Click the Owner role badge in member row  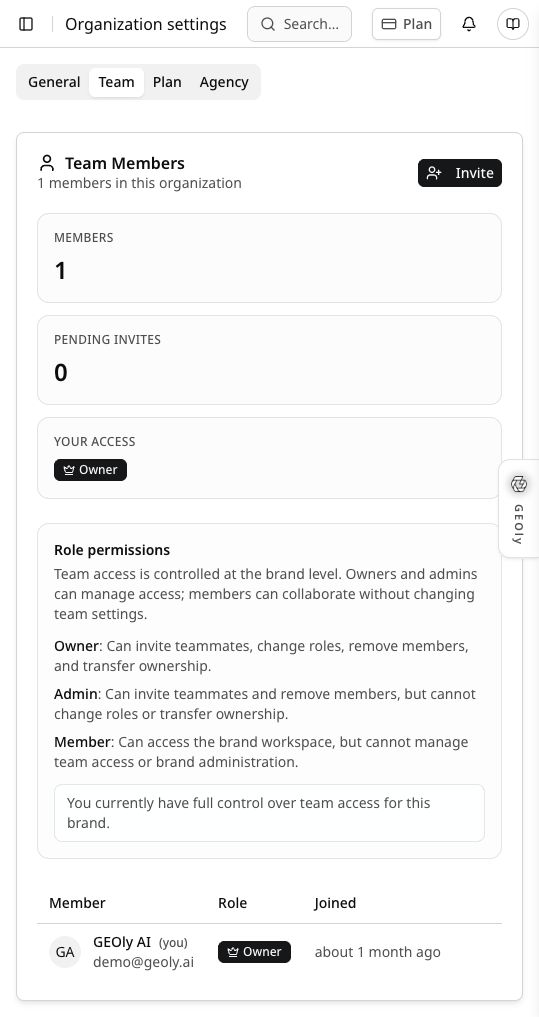pos(254,952)
